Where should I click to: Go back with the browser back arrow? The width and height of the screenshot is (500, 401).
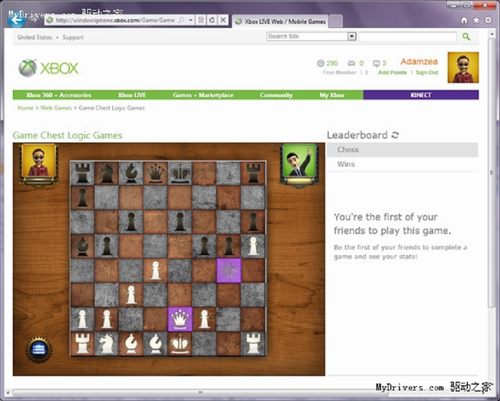point(17,20)
